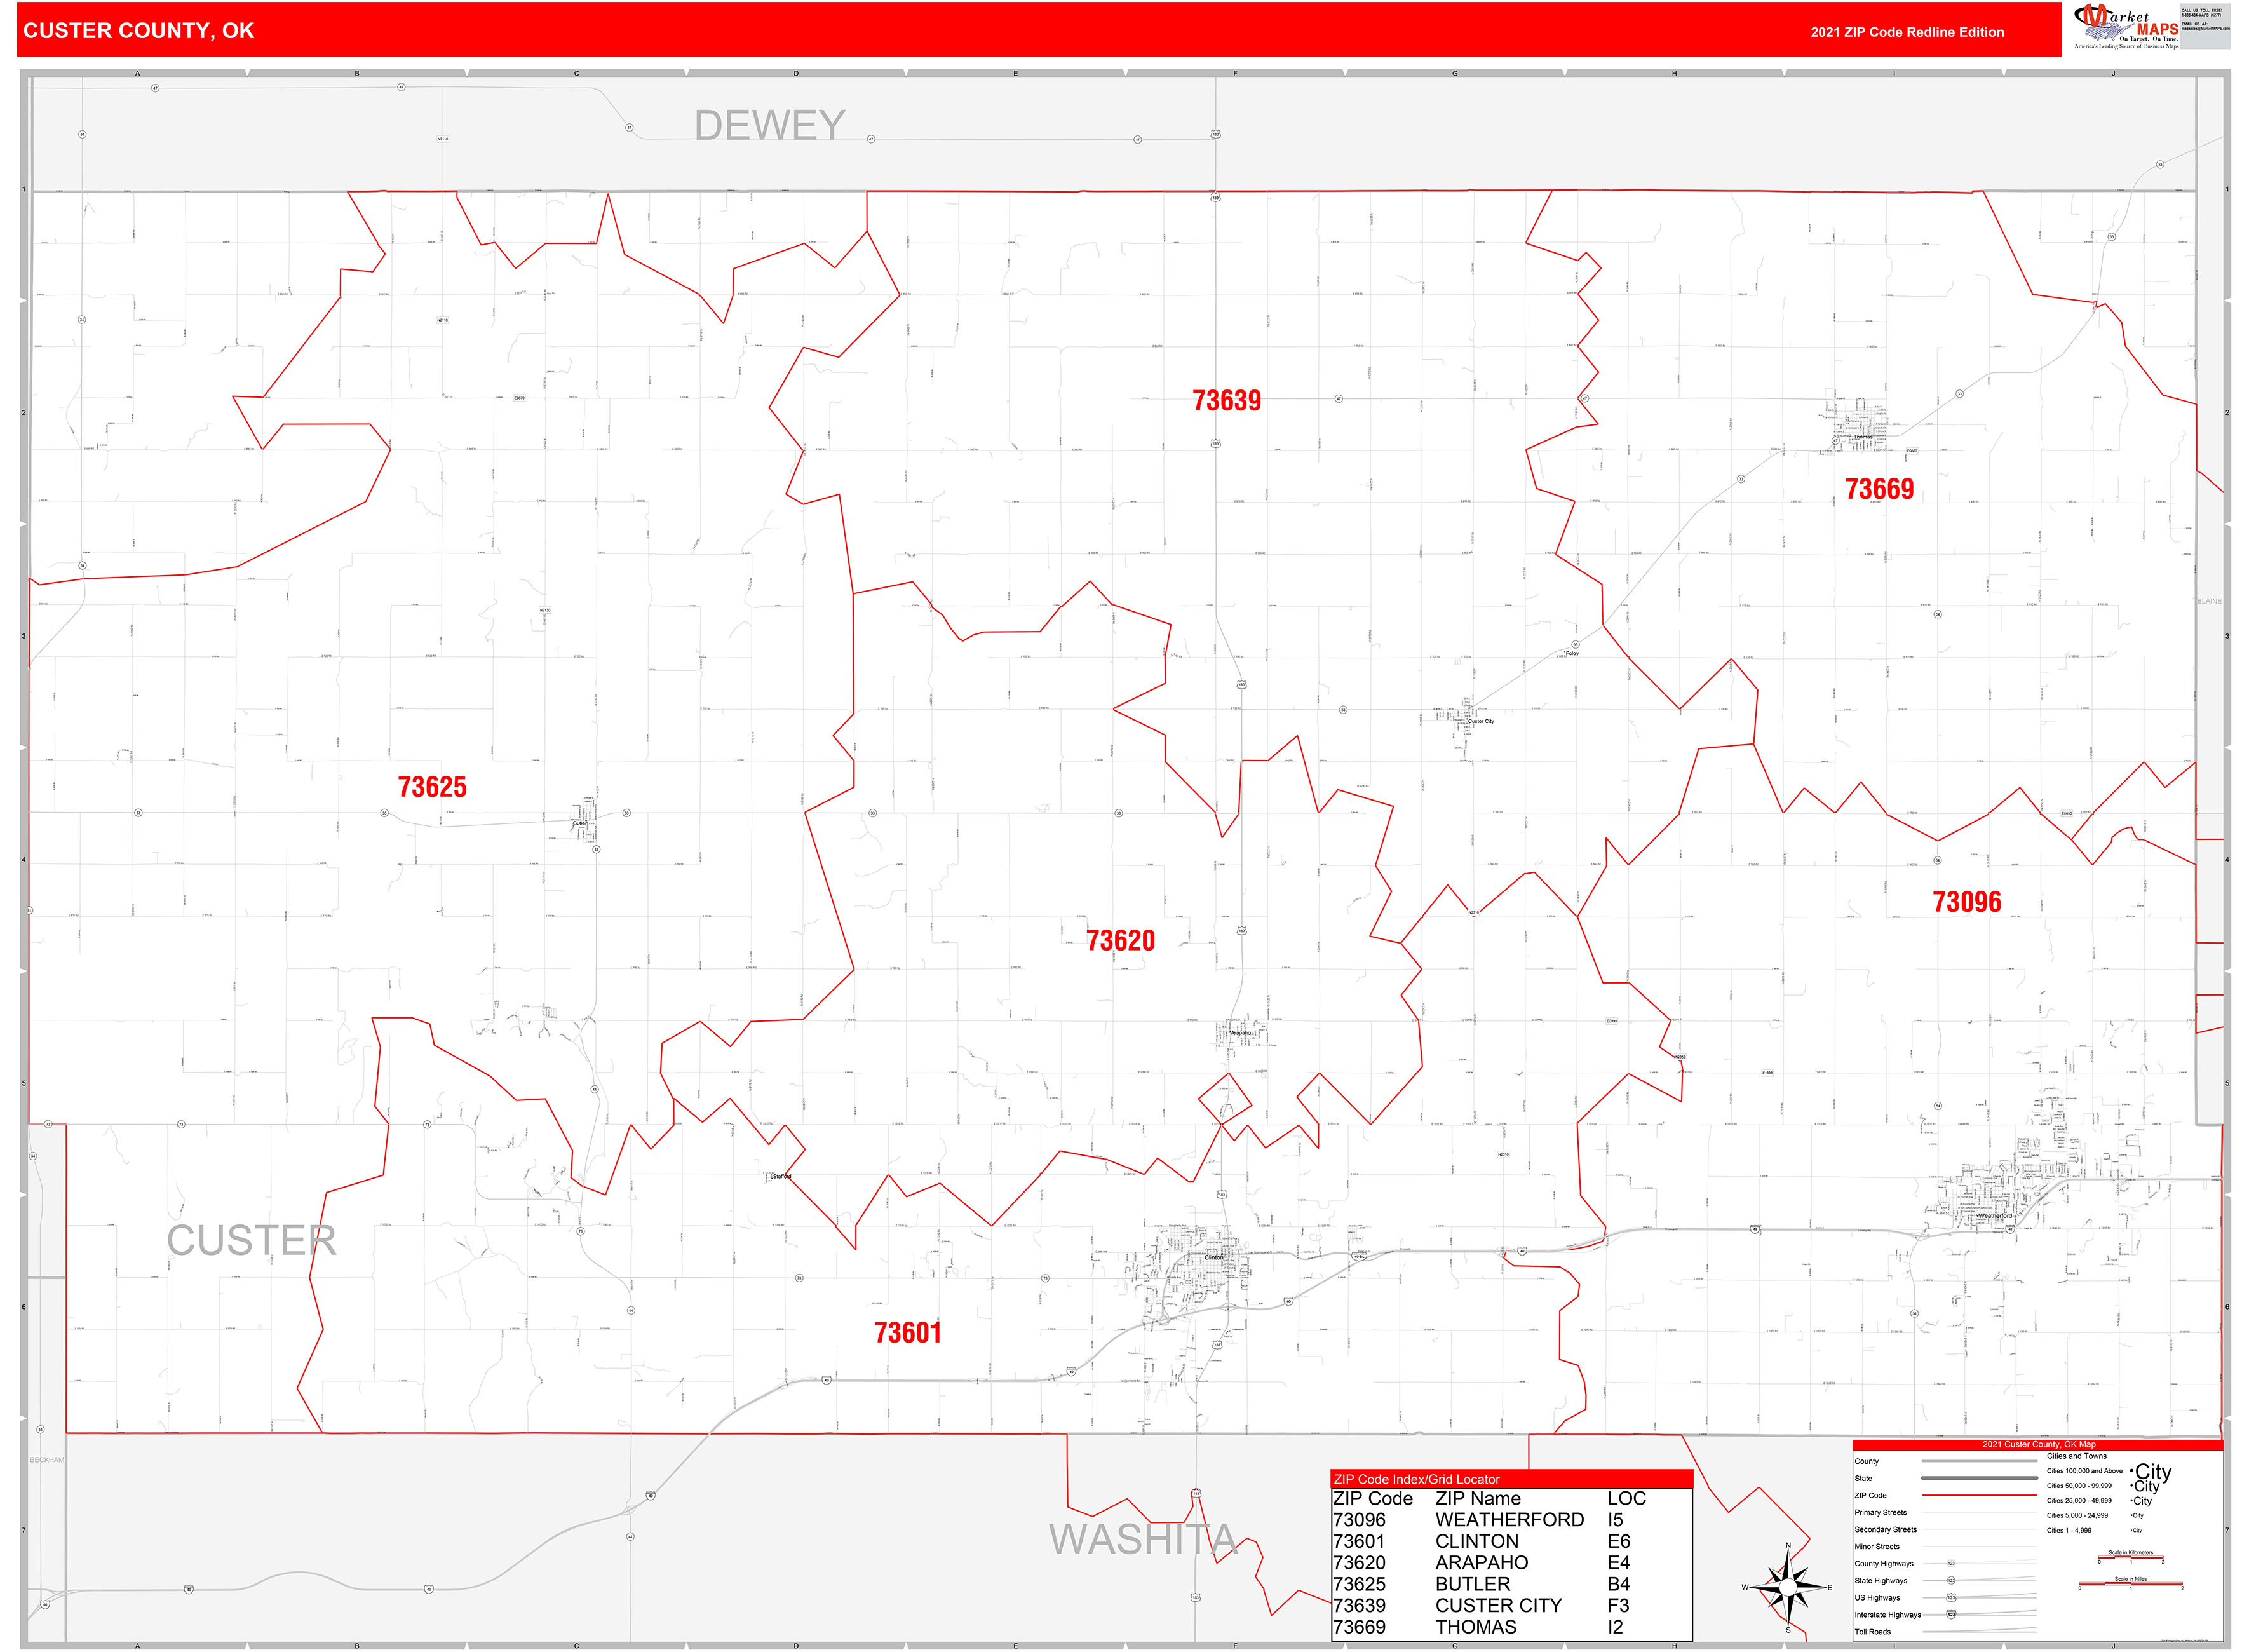Expand the ZIP Code Index/Grid Locator header
This screenshot has width=2242, height=1652.
pyautogui.click(x=1416, y=1479)
